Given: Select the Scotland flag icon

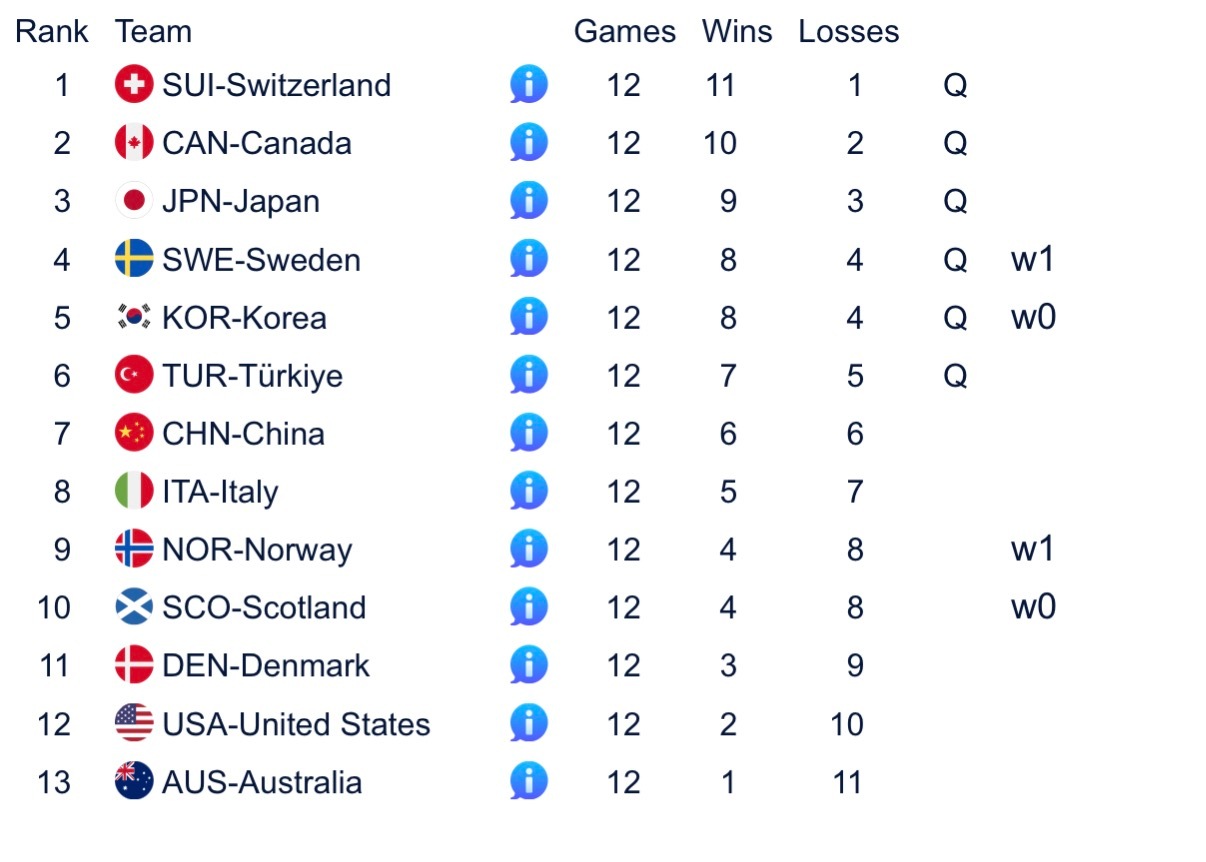Looking at the screenshot, I should coord(134,607).
